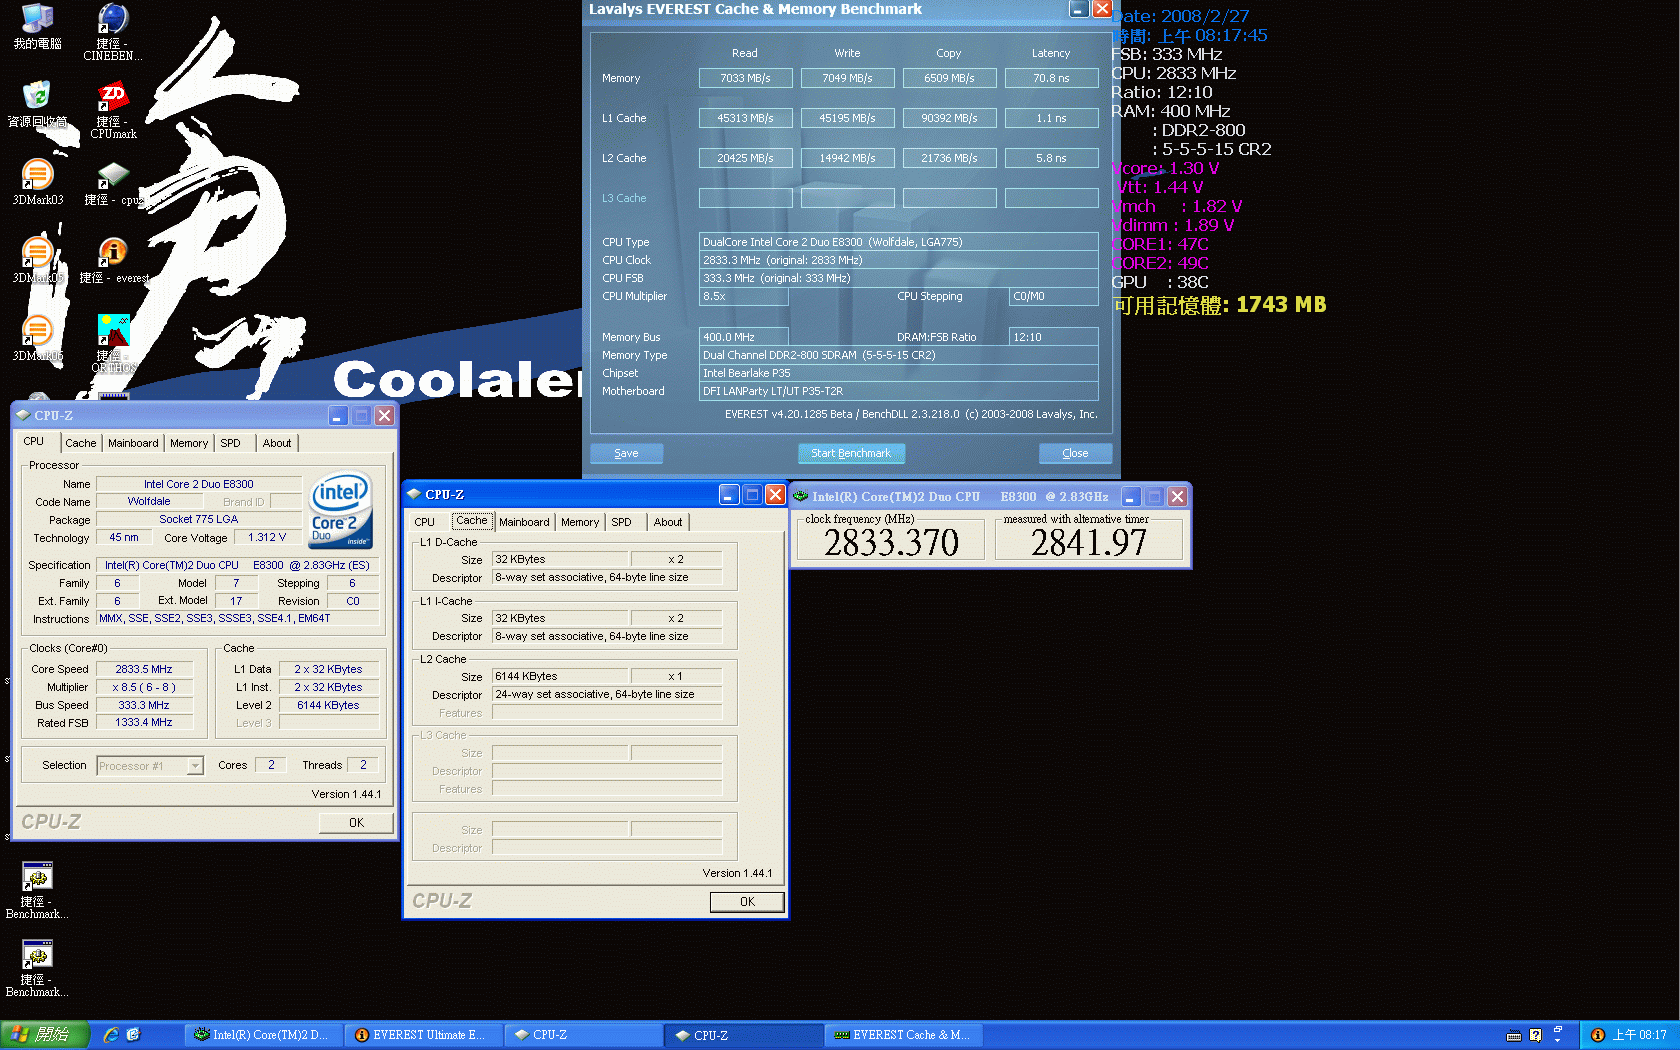Click the CPU-Z title bar icon of left window
Viewport: 1680px width, 1050px height.
click(23, 415)
